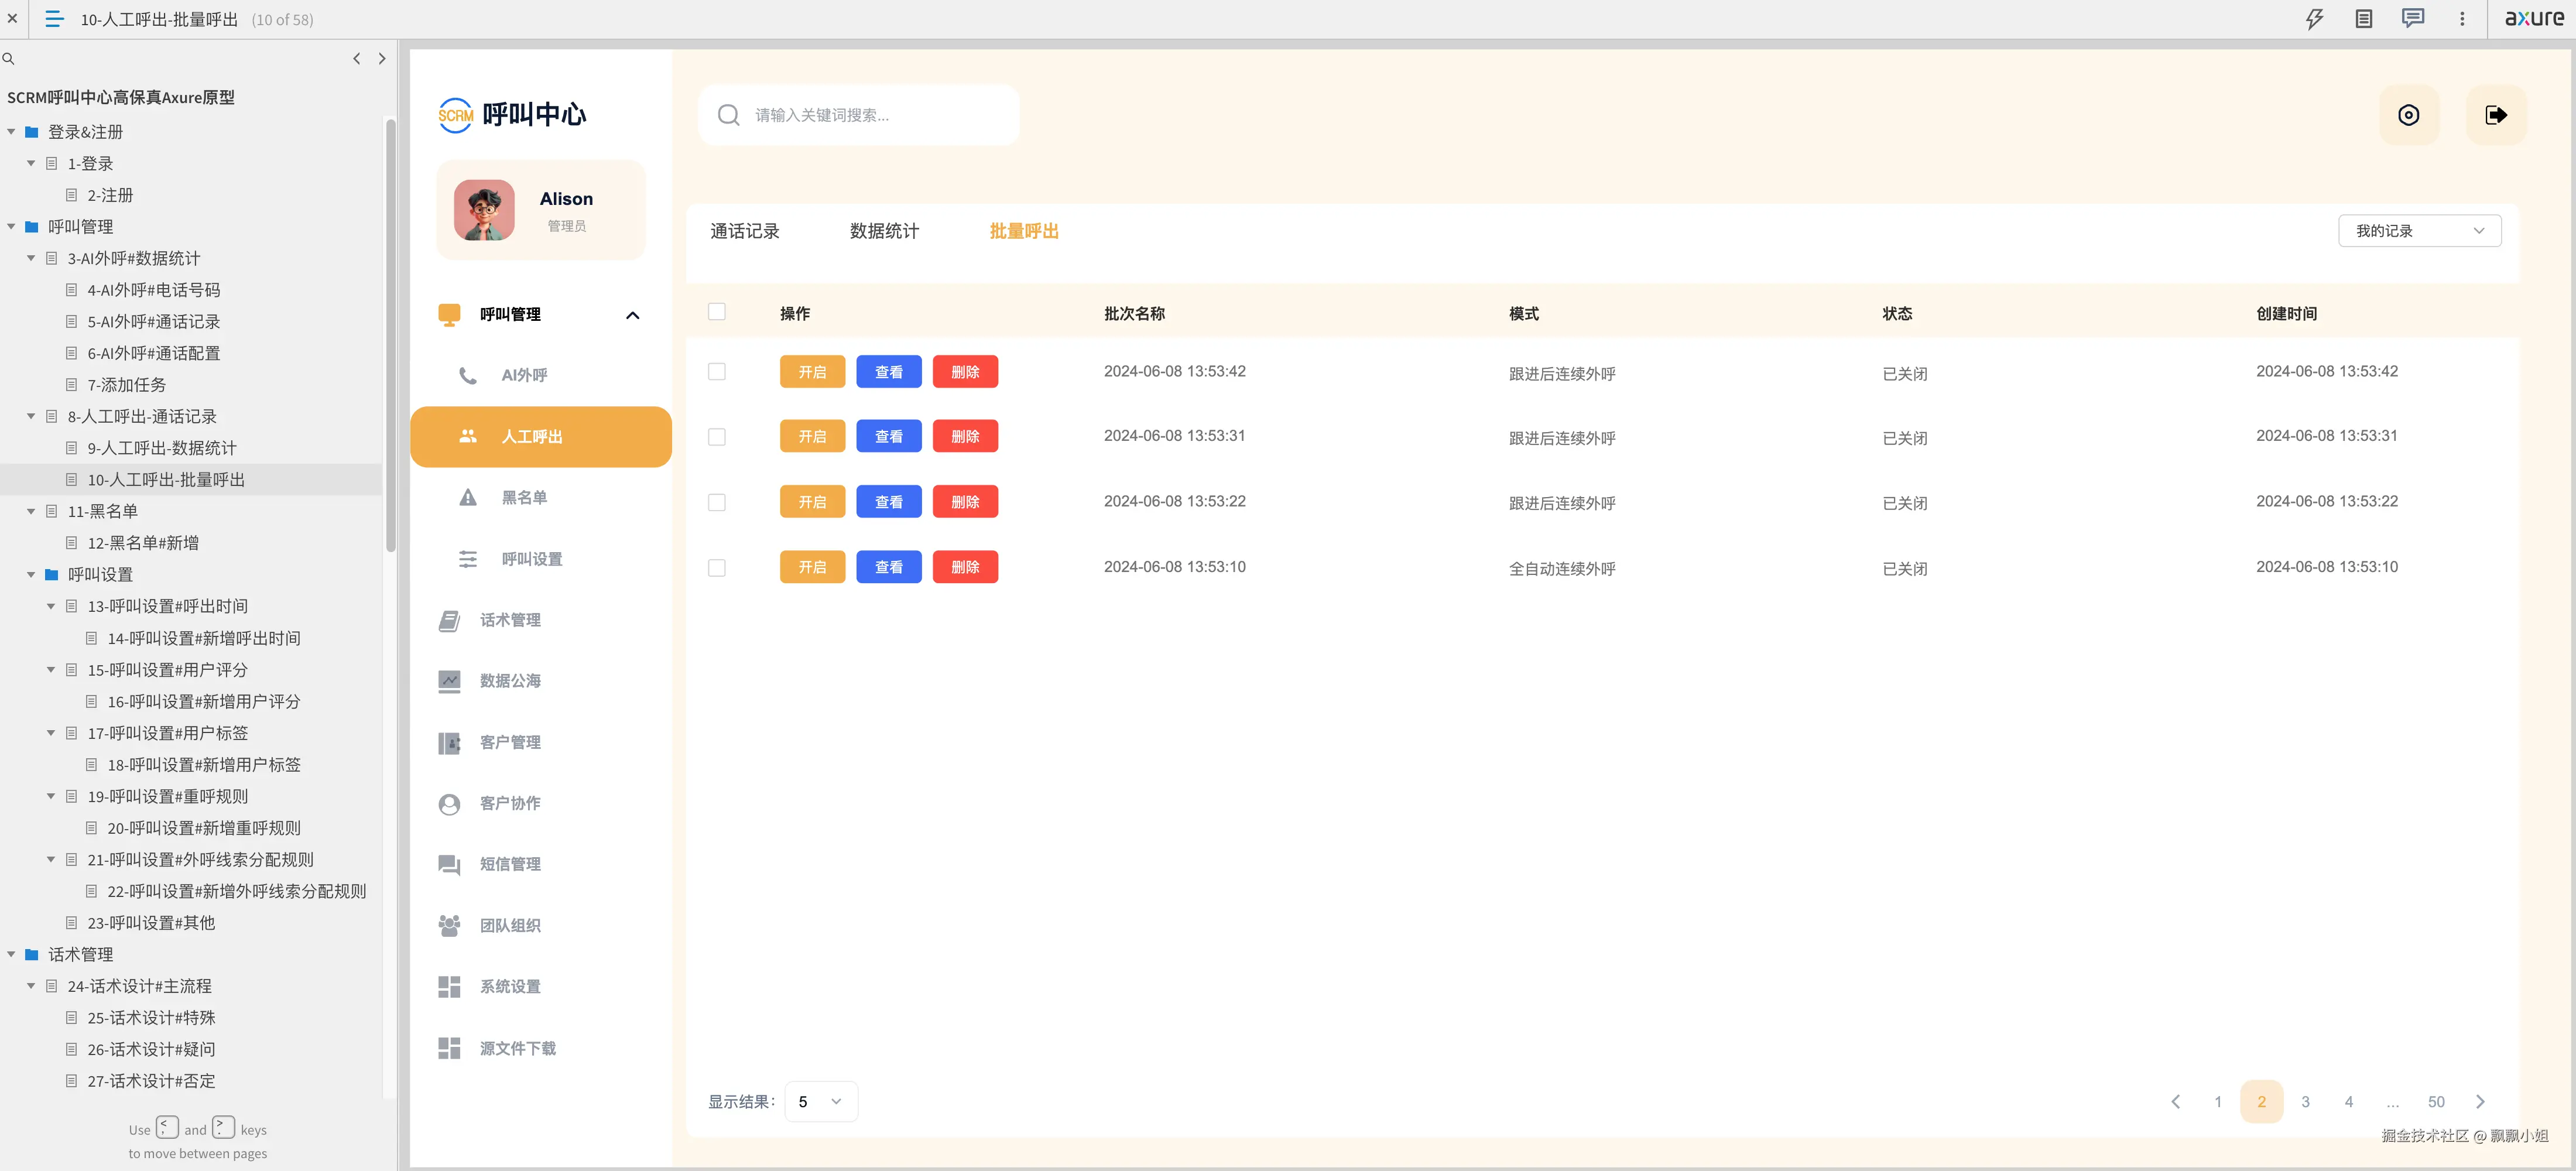The height and width of the screenshot is (1171, 2576).
Task: Open 源文件下载 via the grid icon
Action: 449,1047
